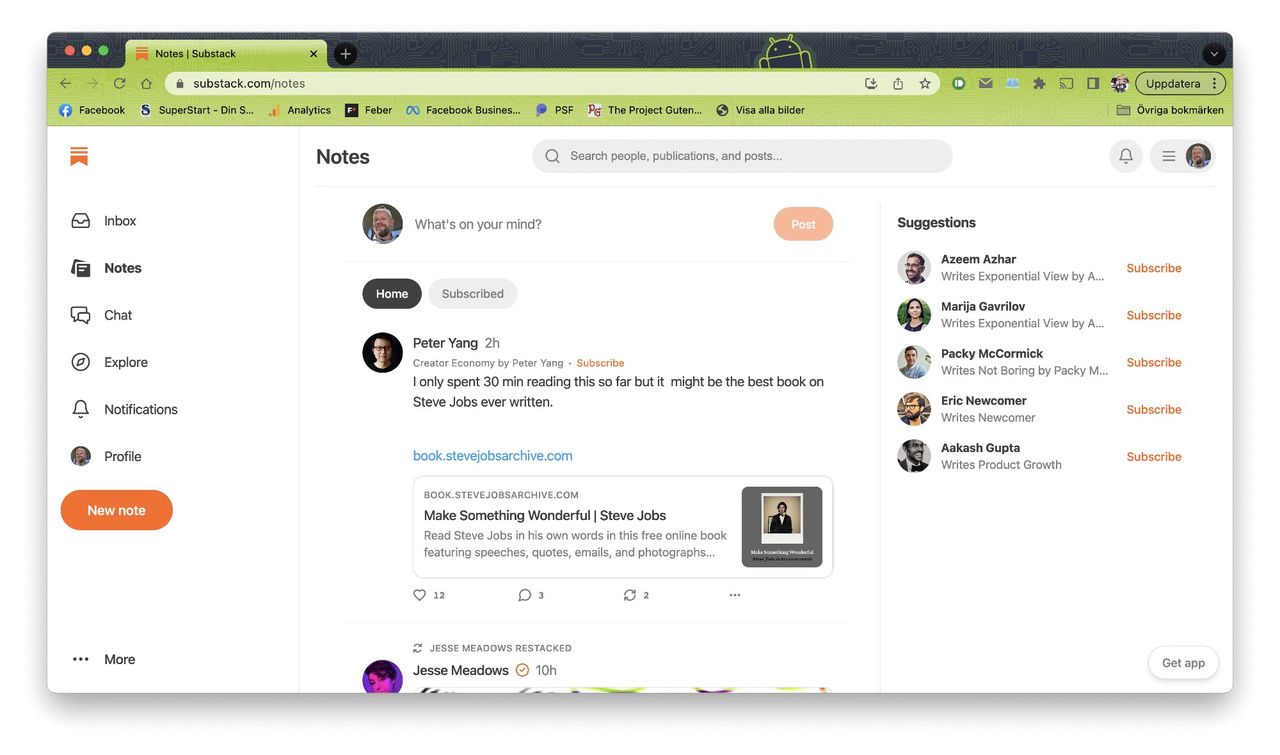Open the Make Something Wonderful thumbnail
The width and height of the screenshot is (1280, 755).
[781, 527]
